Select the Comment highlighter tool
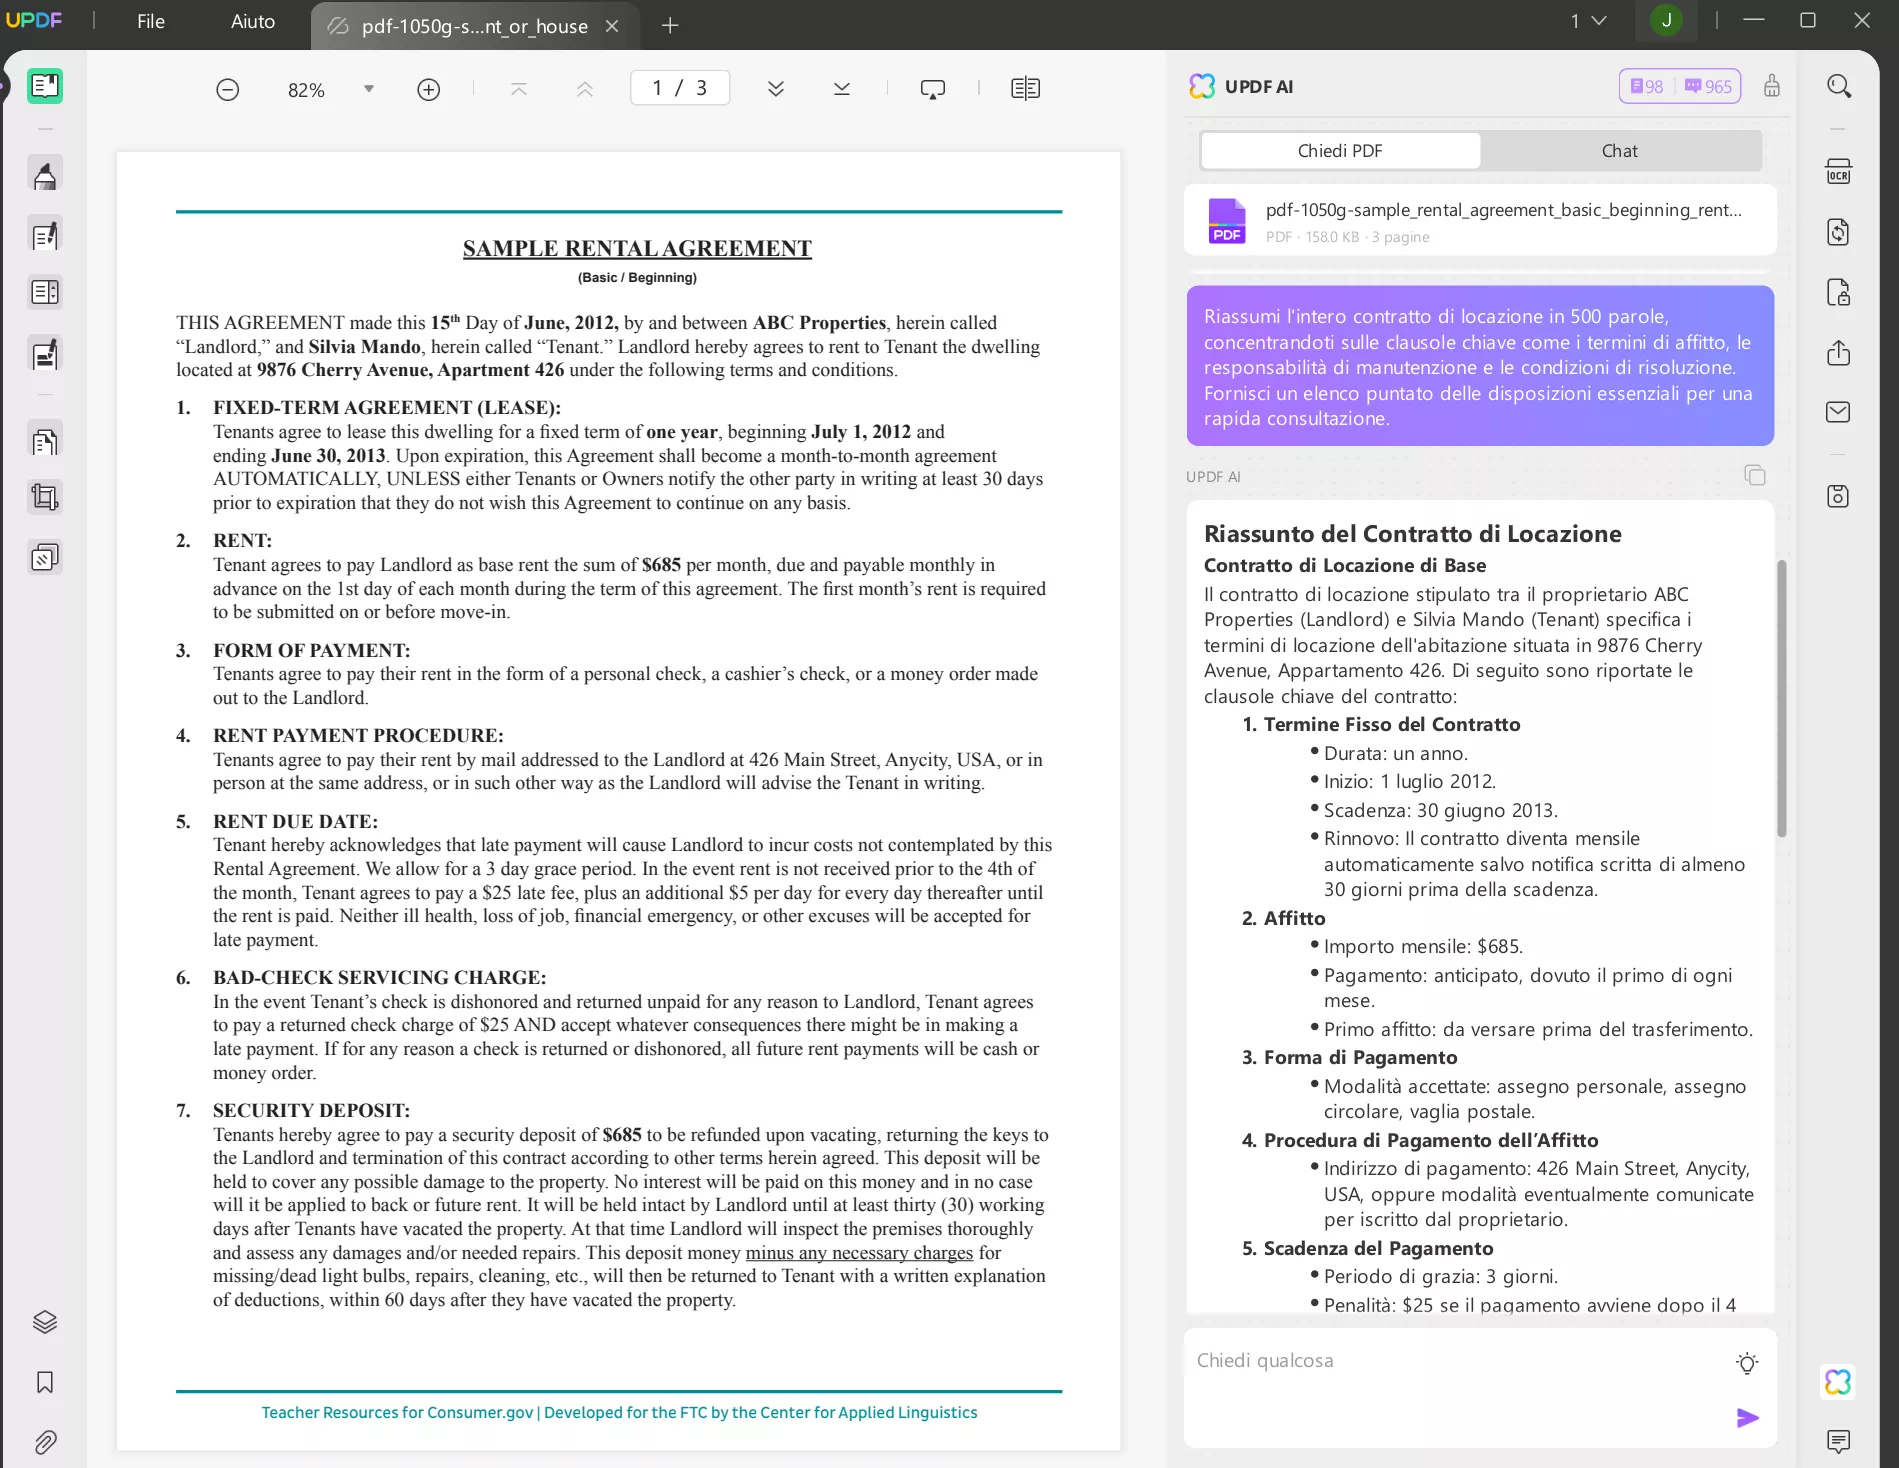Image resolution: width=1899 pixels, height=1468 pixels. tap(45, 174)
